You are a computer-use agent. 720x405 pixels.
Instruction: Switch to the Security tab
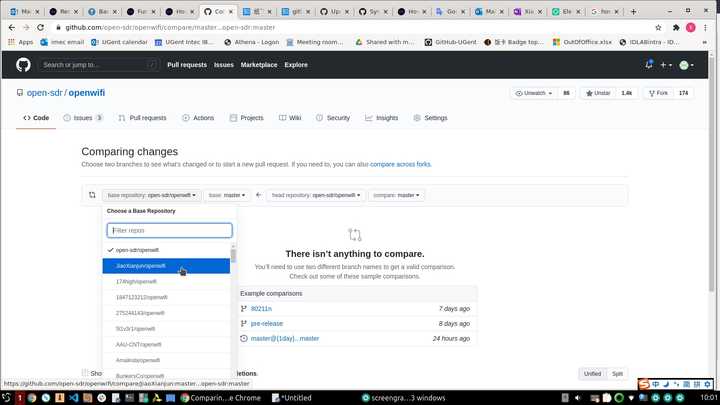tap(333, 118)
